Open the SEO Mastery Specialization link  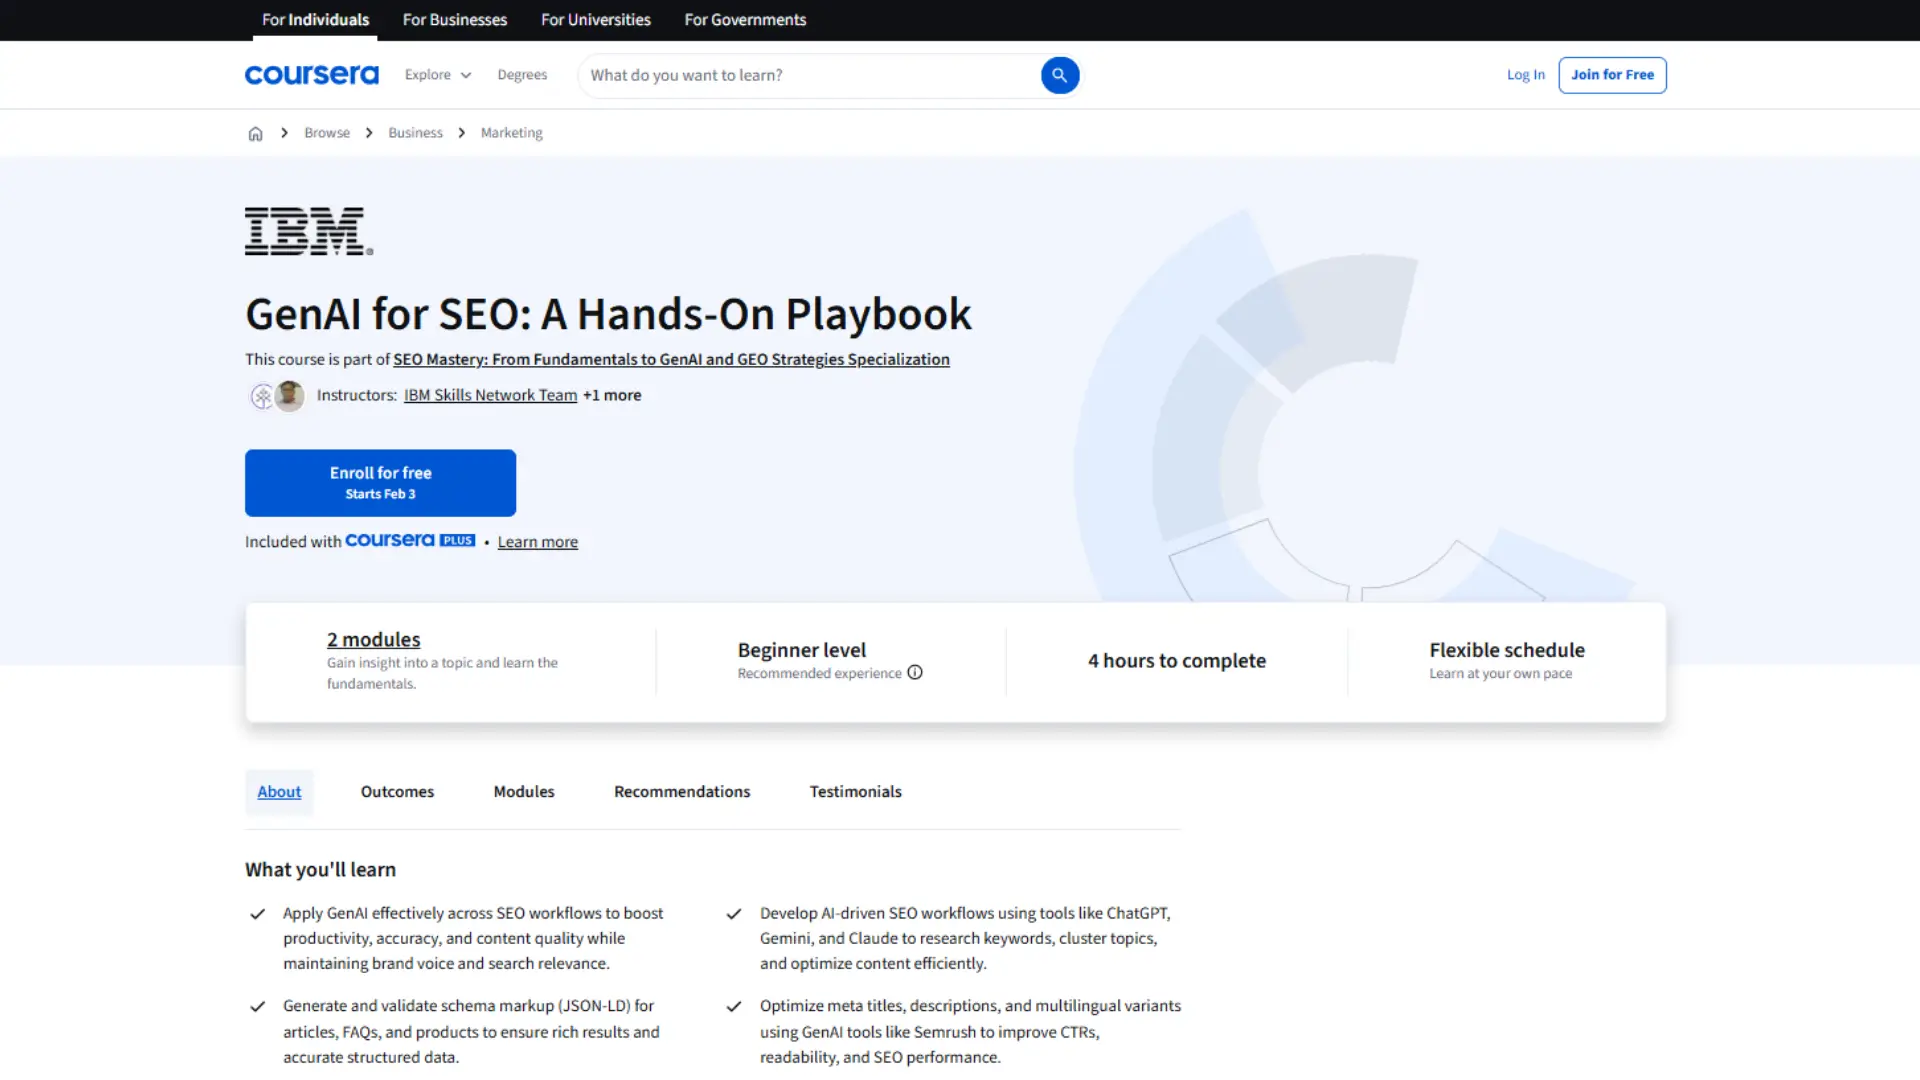(672, 359)
